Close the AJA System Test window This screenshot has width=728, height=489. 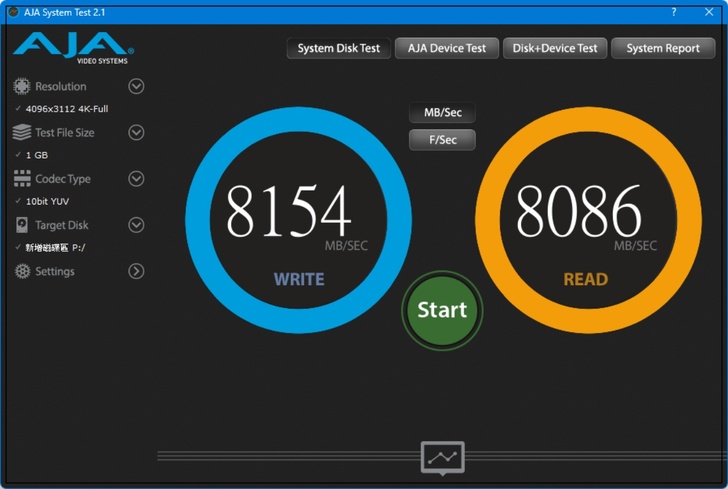pos(709,12)
